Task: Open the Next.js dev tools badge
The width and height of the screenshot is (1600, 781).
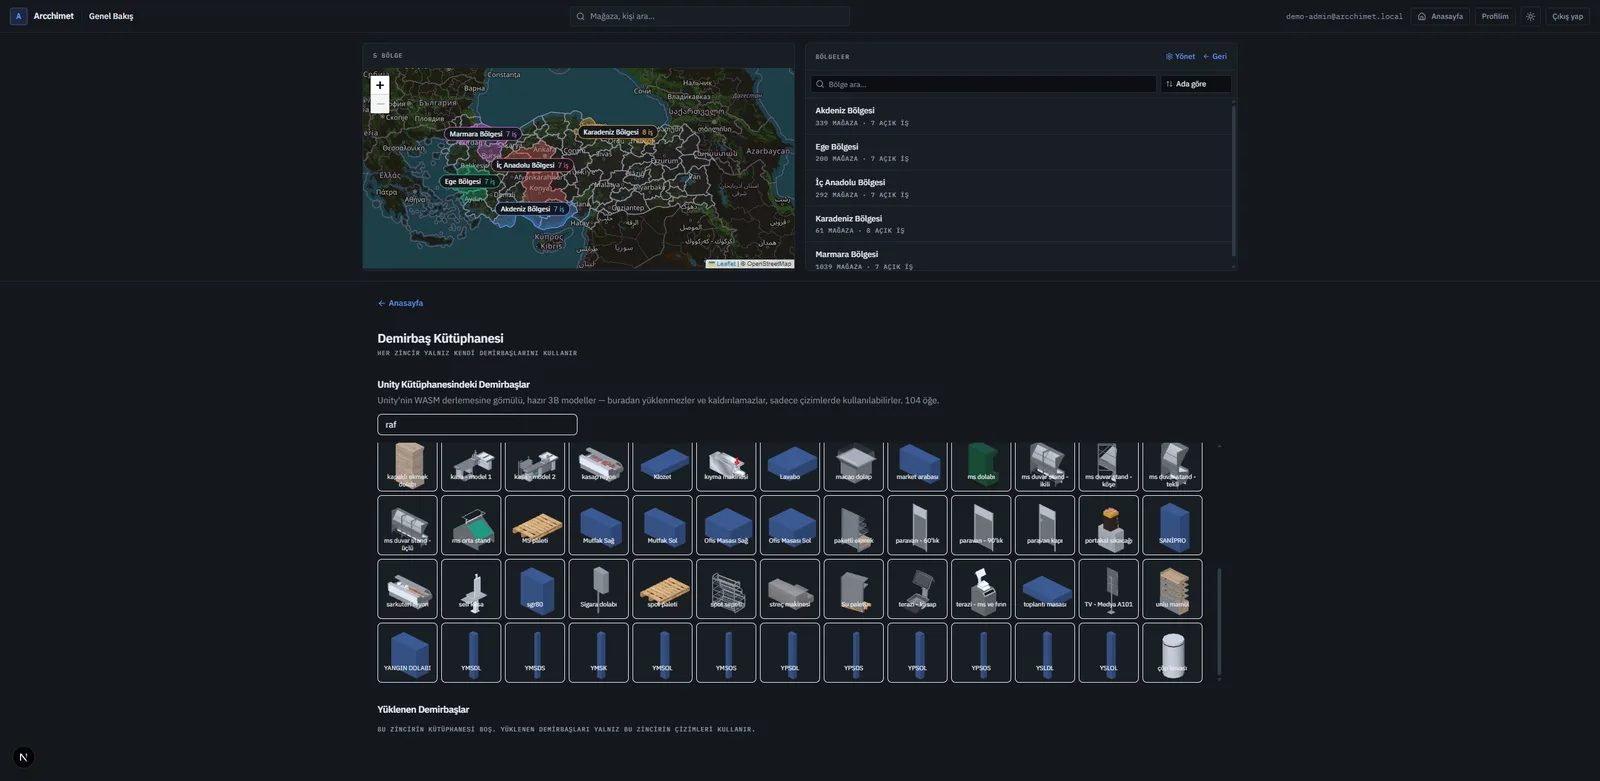Action: pos(23,757)
